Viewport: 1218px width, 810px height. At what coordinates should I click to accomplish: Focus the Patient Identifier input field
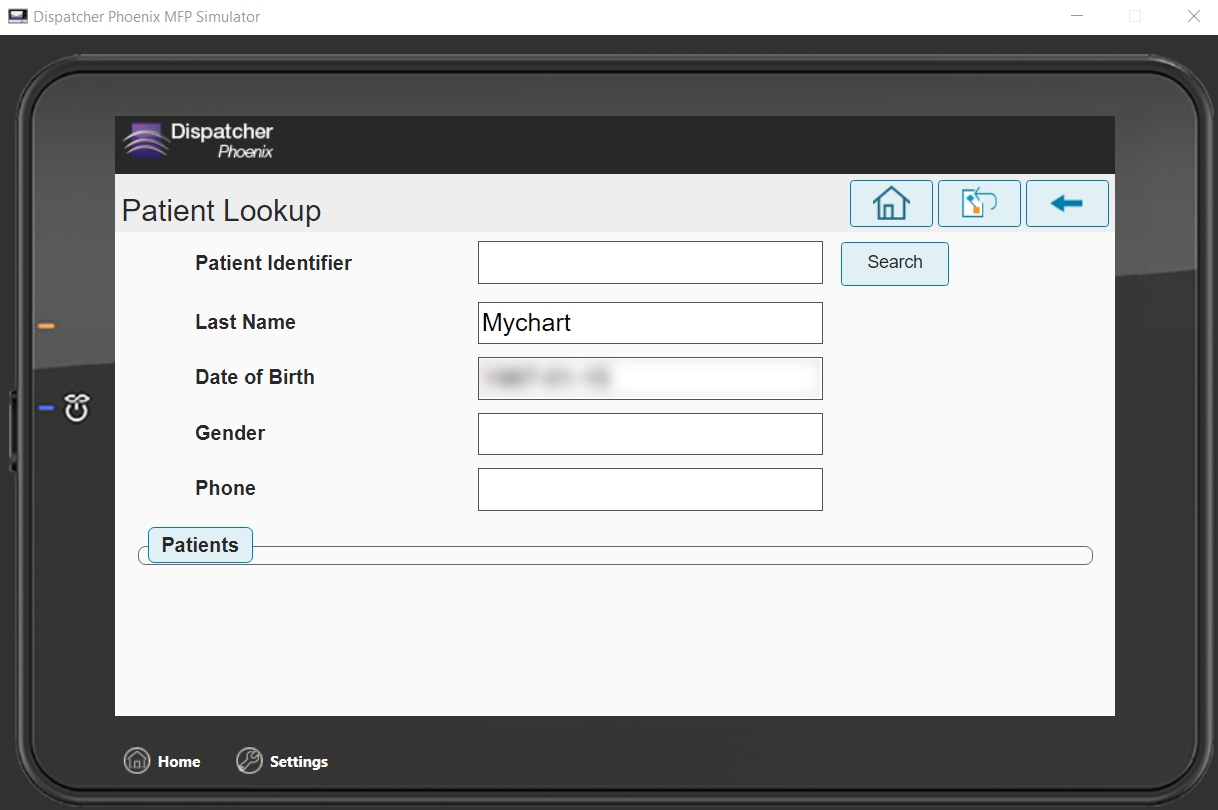click(650, 263)
